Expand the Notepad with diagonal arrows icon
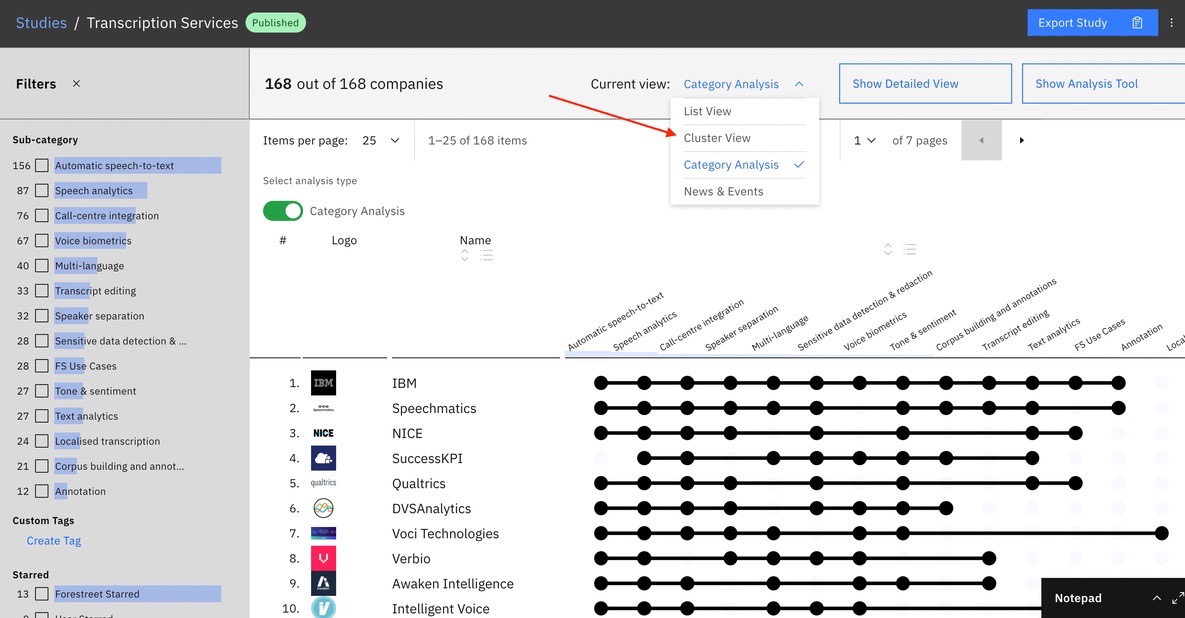 tap(1177, 598)
